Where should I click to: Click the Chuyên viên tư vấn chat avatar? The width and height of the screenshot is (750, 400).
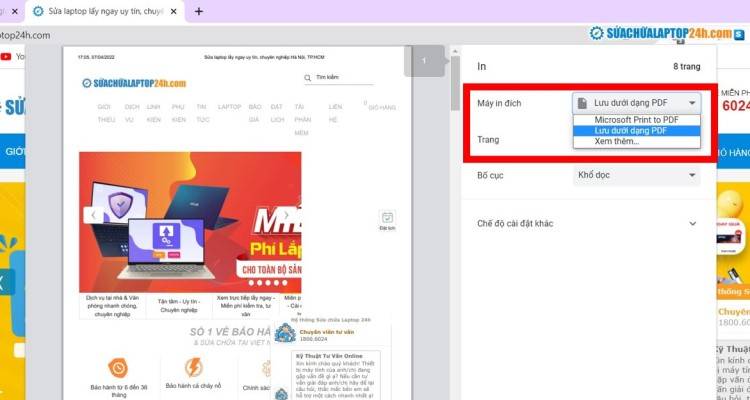click(x=285, y=333)
